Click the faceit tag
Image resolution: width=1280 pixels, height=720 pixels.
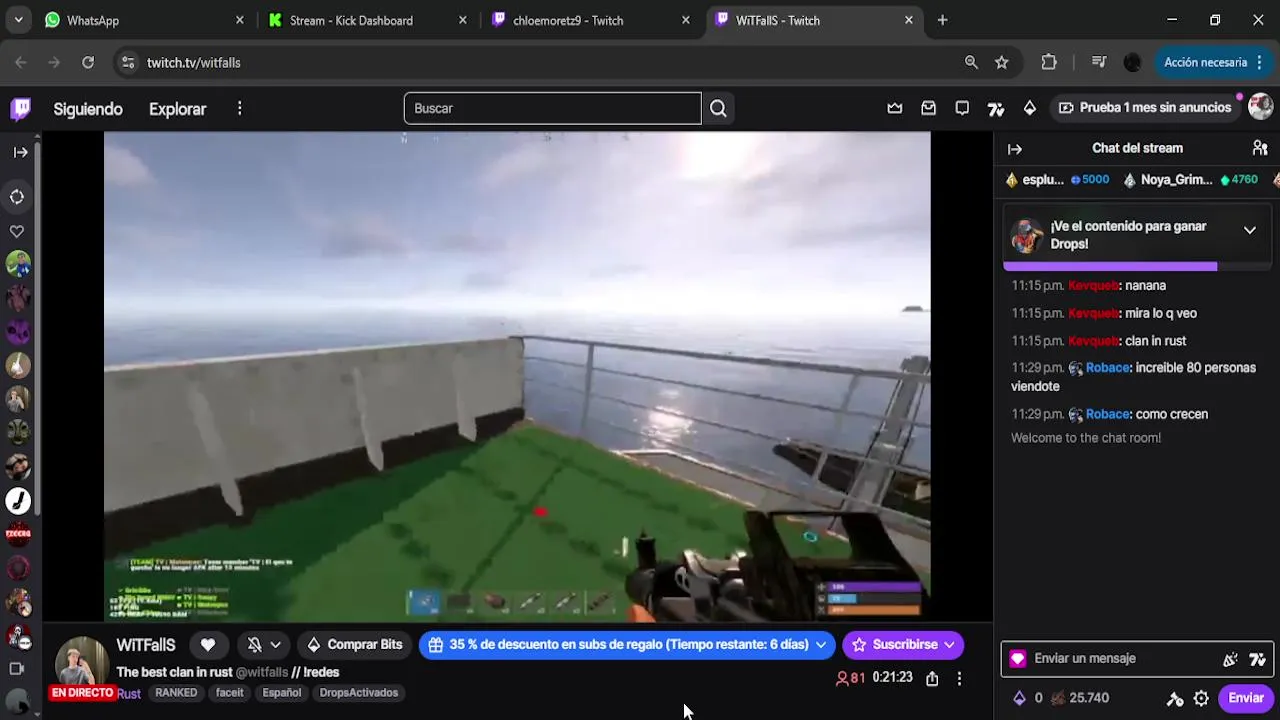pyautogui.click(x=229, y=693)
